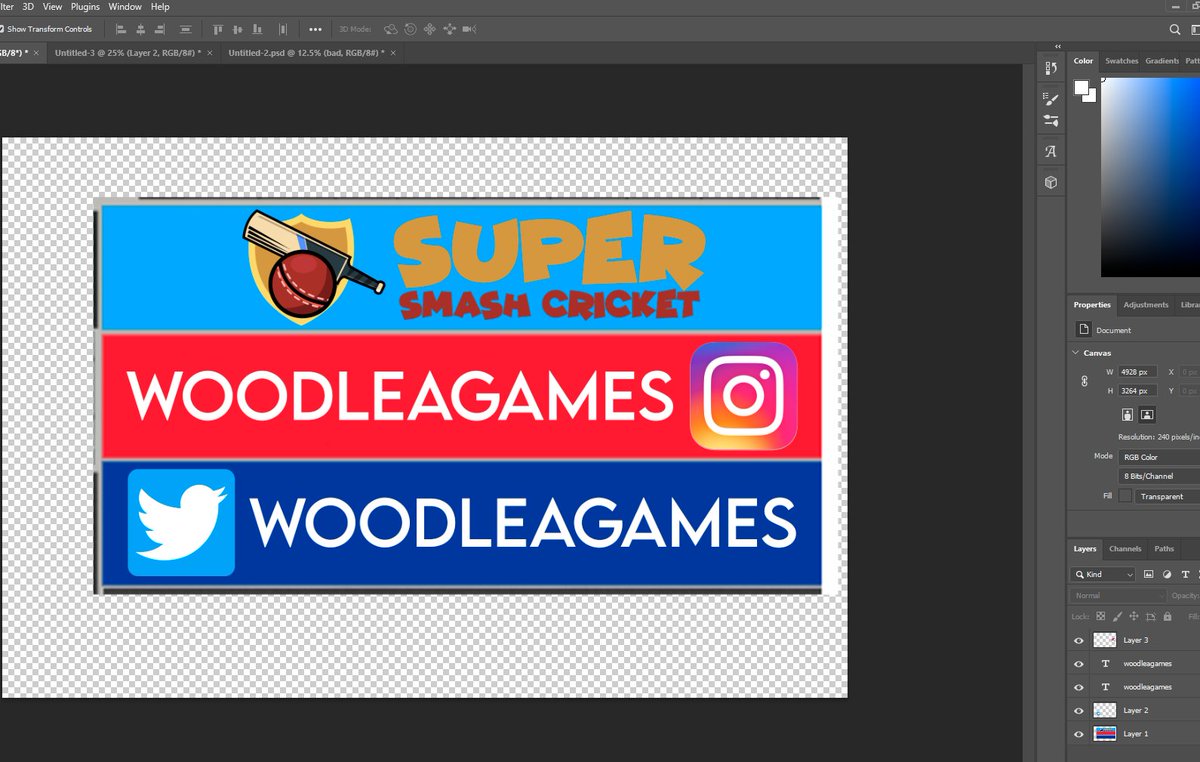Click the Lock all padlock icon

coord(1167,617)
